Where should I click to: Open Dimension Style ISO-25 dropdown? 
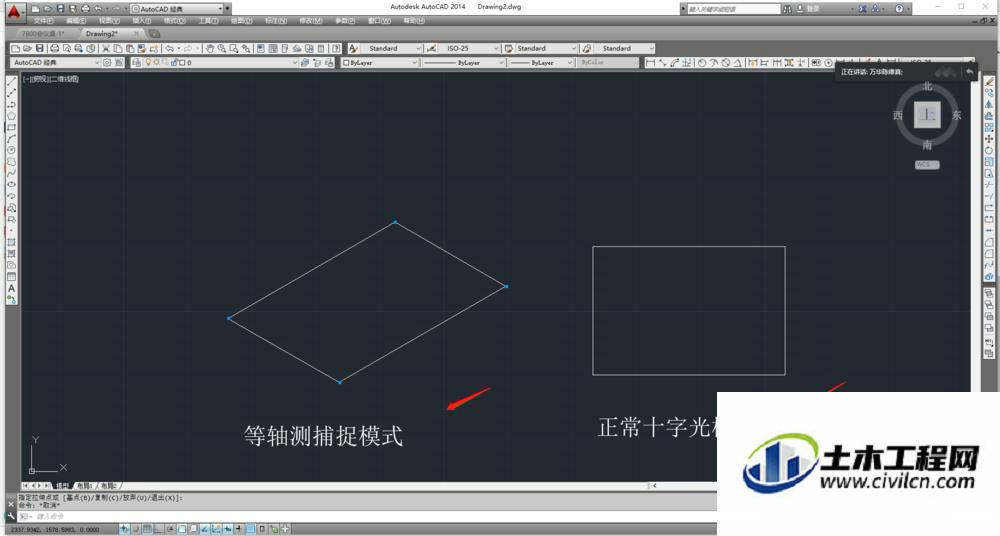tap(470, 48)
